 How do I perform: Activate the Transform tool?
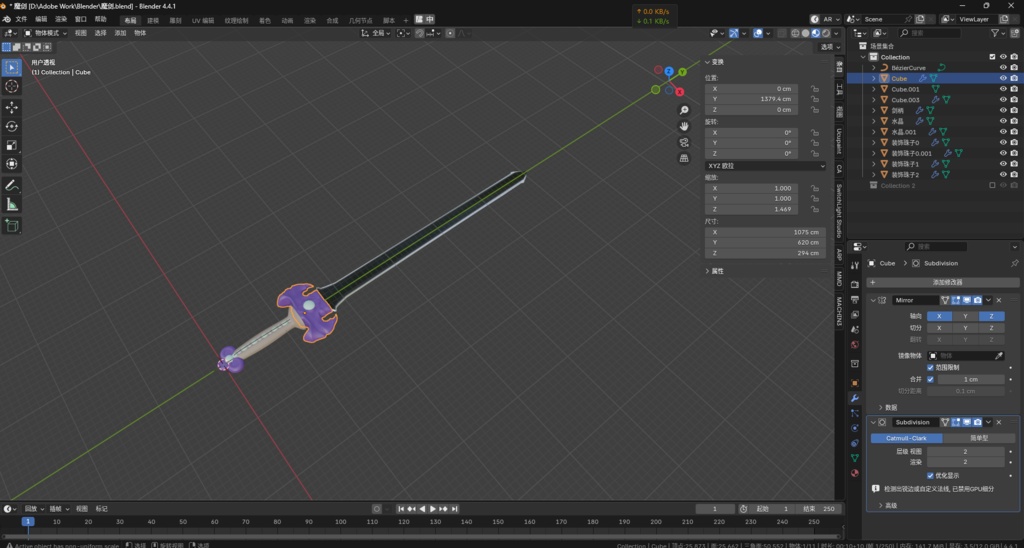[x=12, y=164]
